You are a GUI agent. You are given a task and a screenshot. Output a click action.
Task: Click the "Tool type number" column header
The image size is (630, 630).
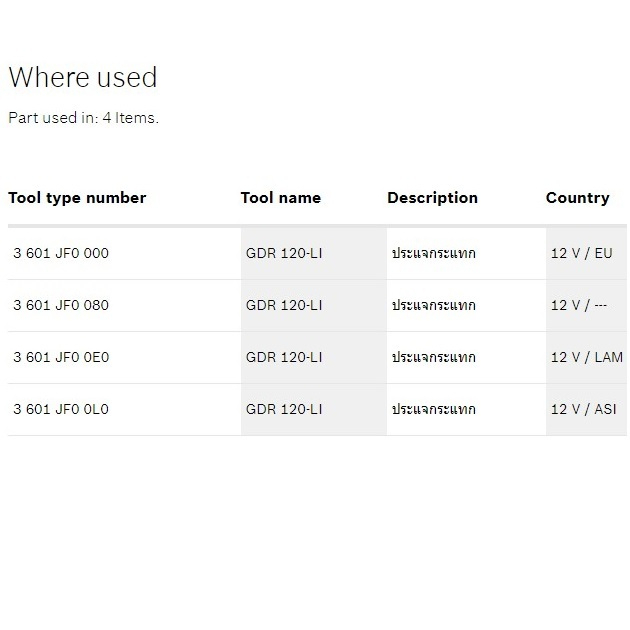click(77, 198)
